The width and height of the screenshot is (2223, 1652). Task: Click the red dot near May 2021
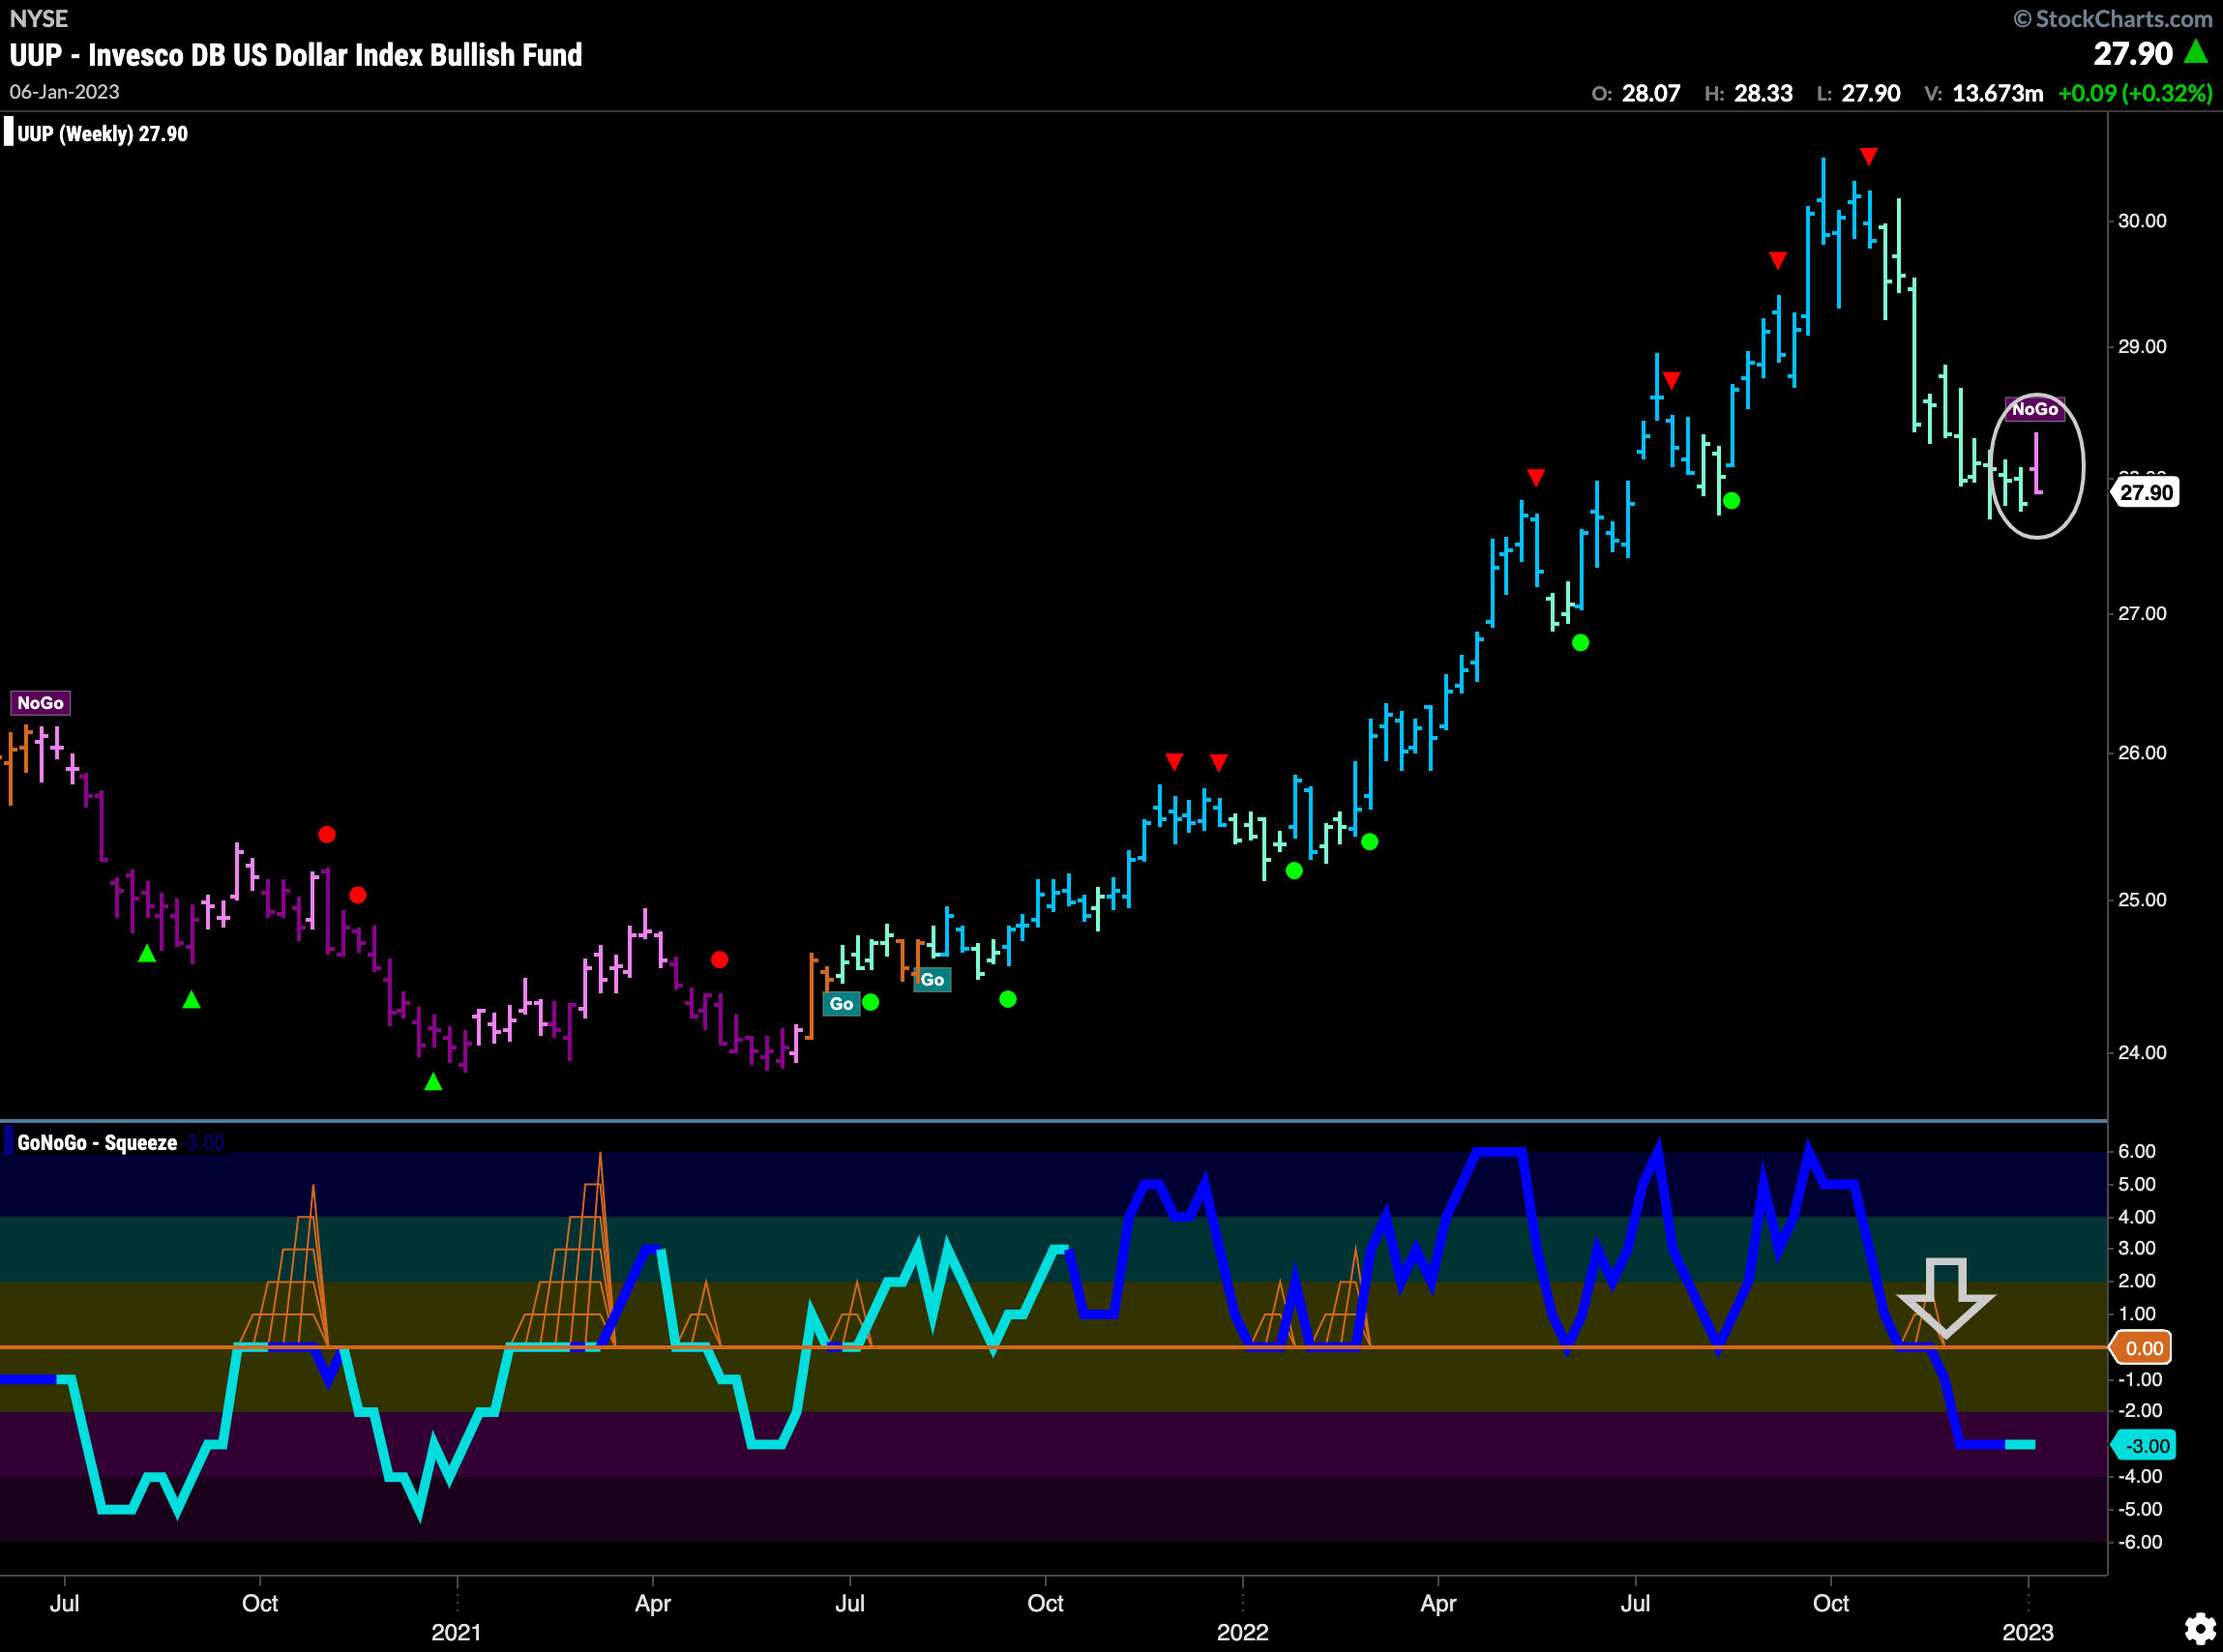click(719, 960)
